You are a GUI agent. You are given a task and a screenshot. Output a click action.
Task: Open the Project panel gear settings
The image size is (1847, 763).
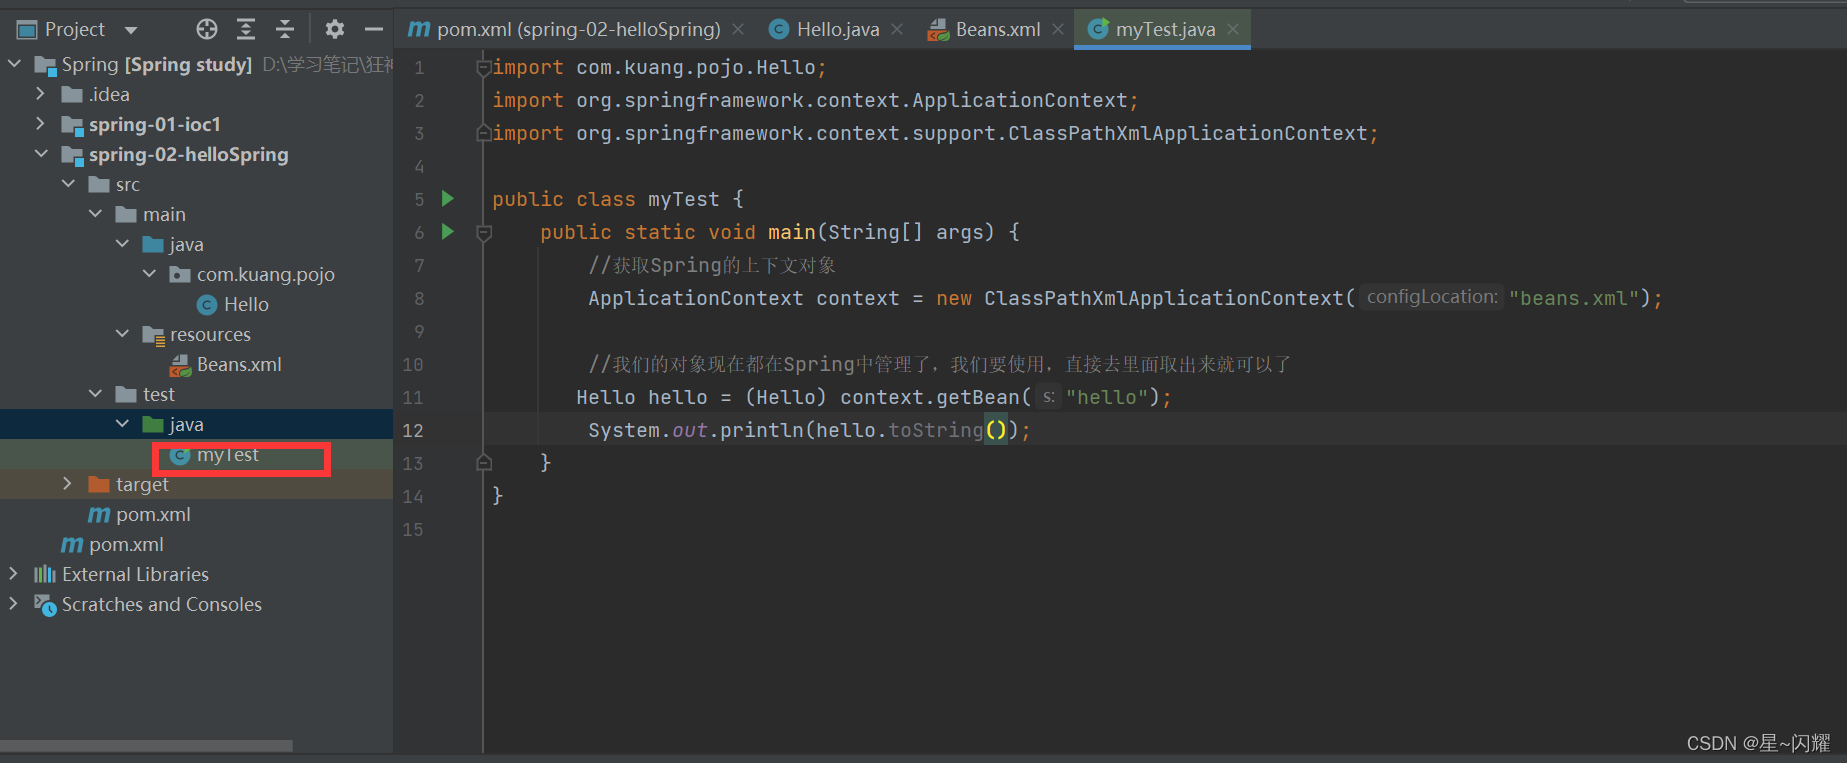pyautogui.click(x=335, y=29)
